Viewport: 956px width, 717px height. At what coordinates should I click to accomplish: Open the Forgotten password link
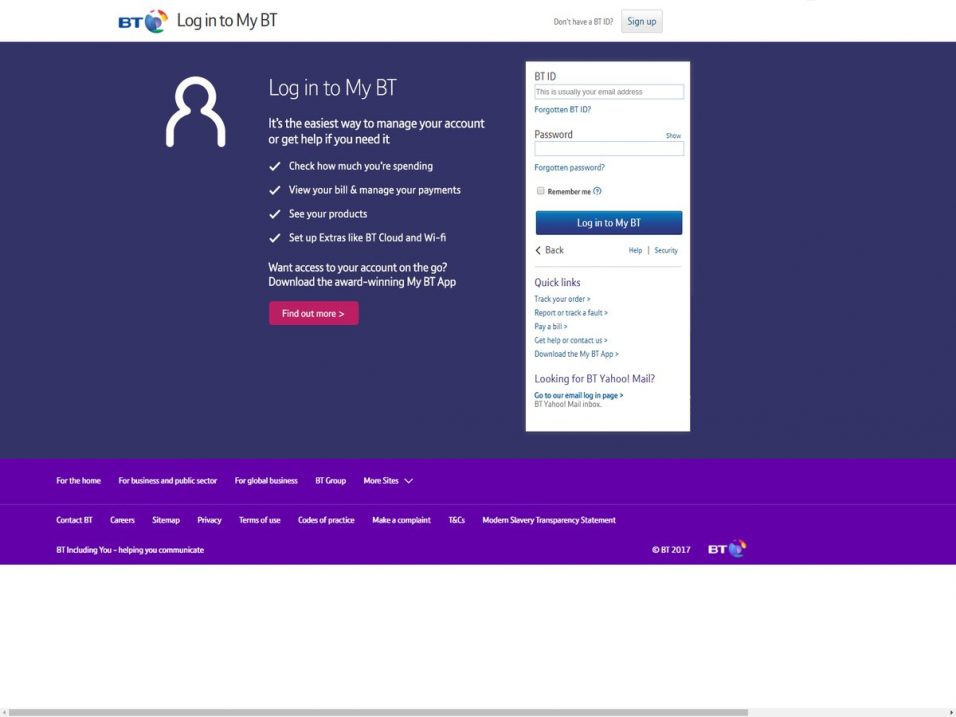coord(569,168)
